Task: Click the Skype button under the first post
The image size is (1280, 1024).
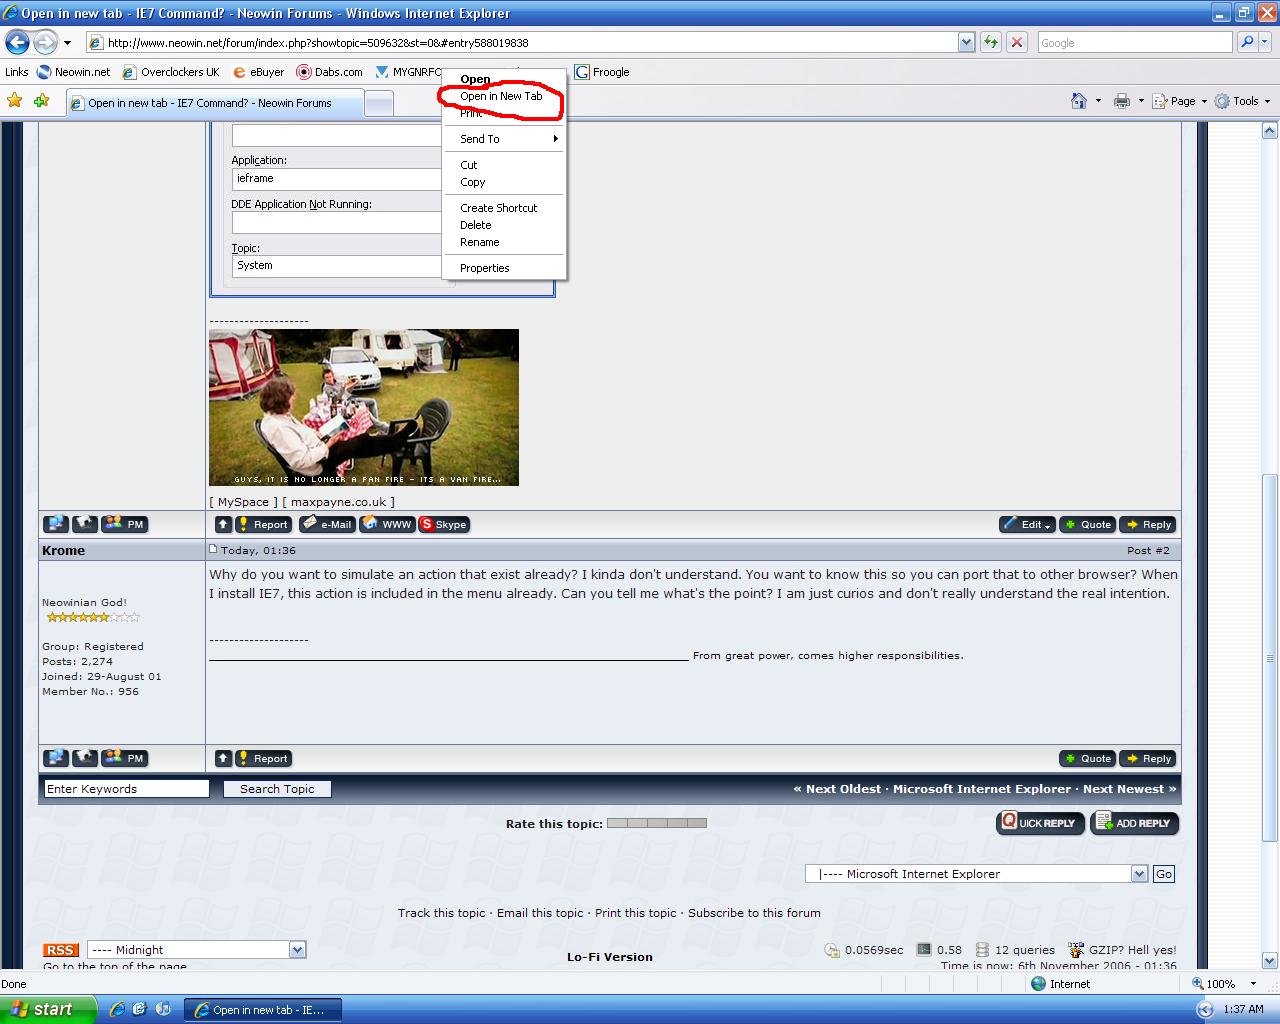Action: [x=444, y=524]
